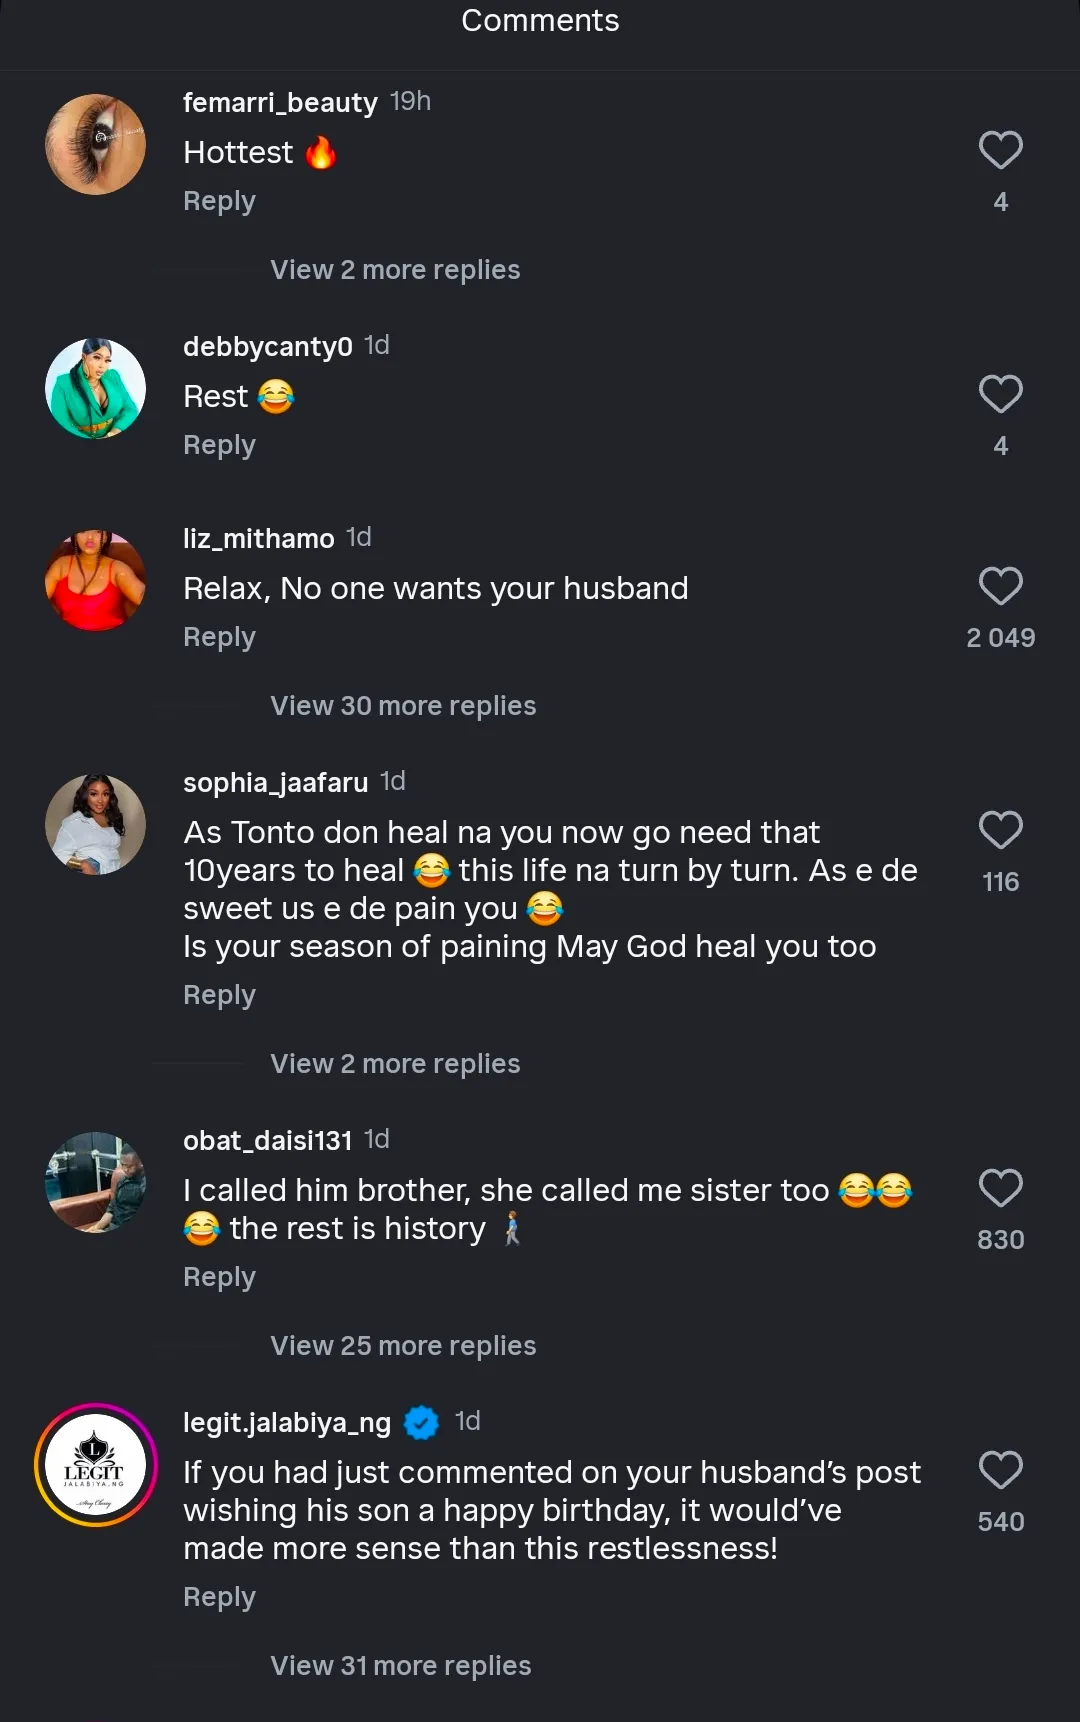Like femarri_beauty's 'Hottest' comment
This screenshot has width=1080, height=1722.
[x=1000, y=151]
